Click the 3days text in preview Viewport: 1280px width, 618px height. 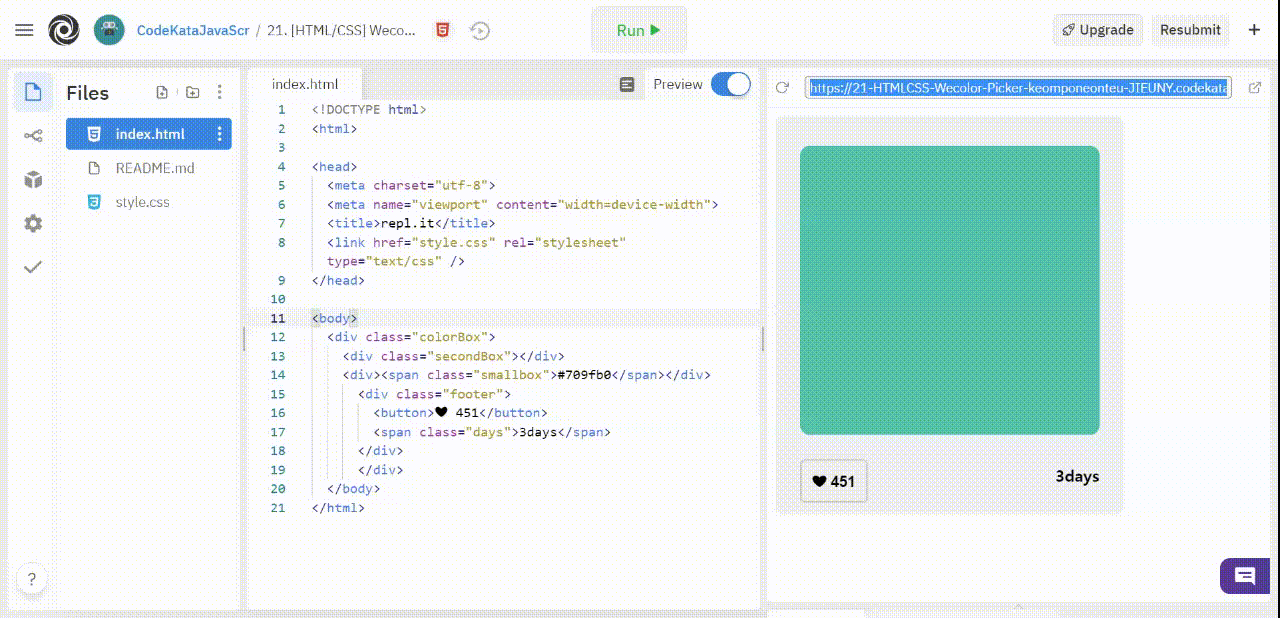[1077, 477]
